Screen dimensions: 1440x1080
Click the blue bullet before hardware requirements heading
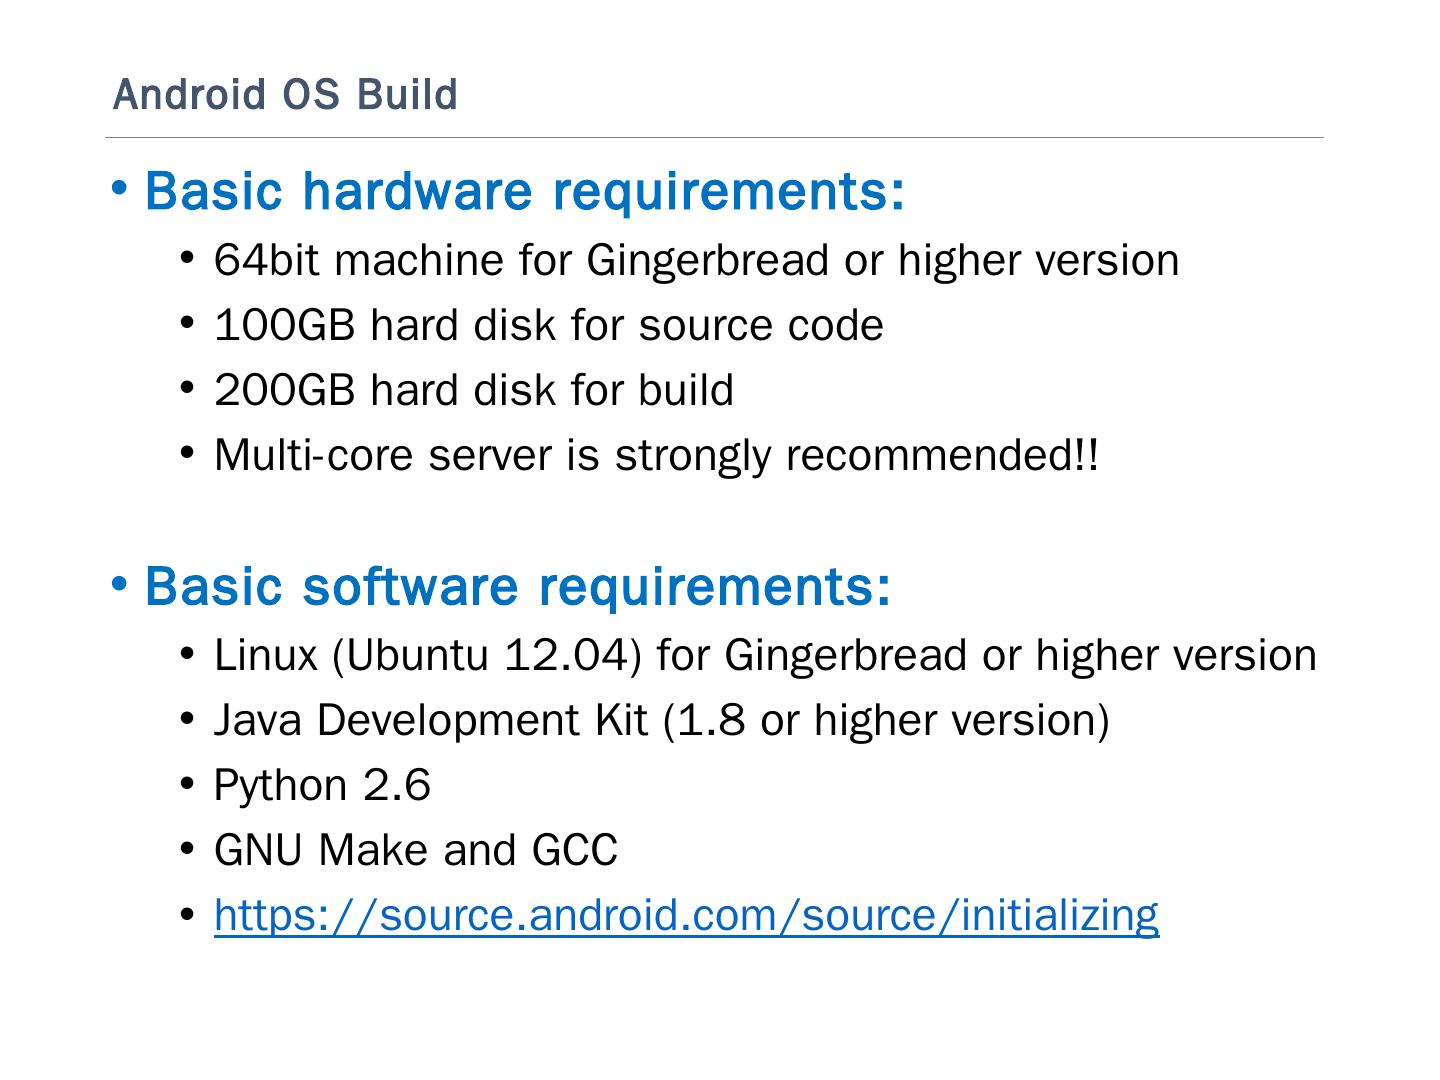pyautogui.click(x=120, y=188)
